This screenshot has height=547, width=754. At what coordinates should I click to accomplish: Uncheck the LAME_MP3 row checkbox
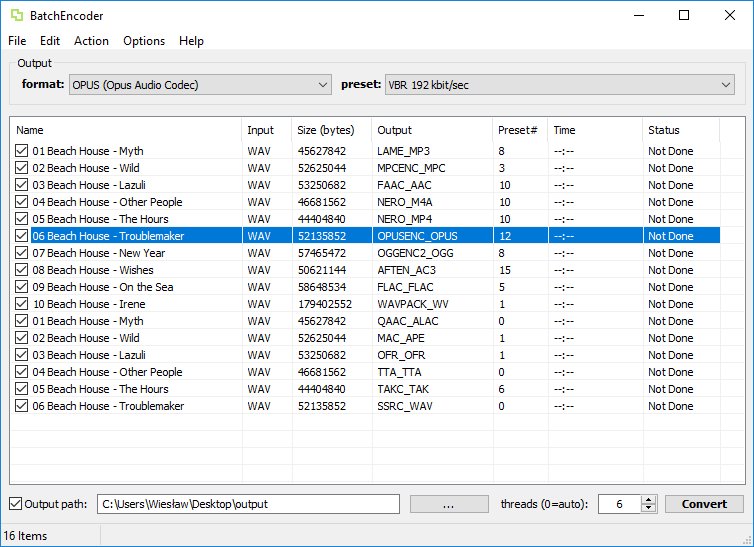[21, 151]
